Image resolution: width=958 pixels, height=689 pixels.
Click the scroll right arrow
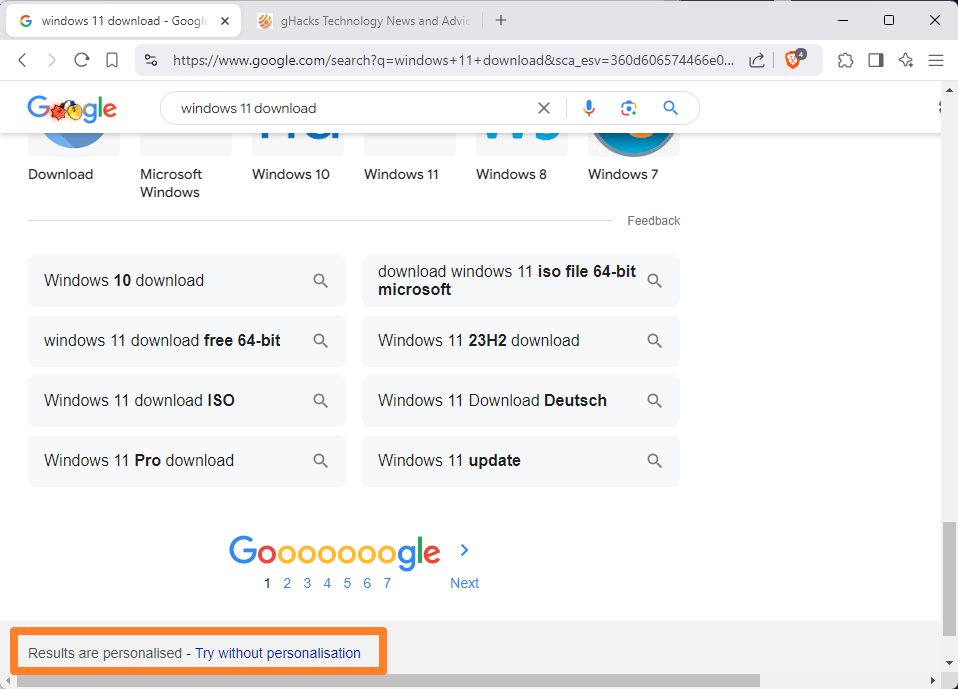click(932, 680)
